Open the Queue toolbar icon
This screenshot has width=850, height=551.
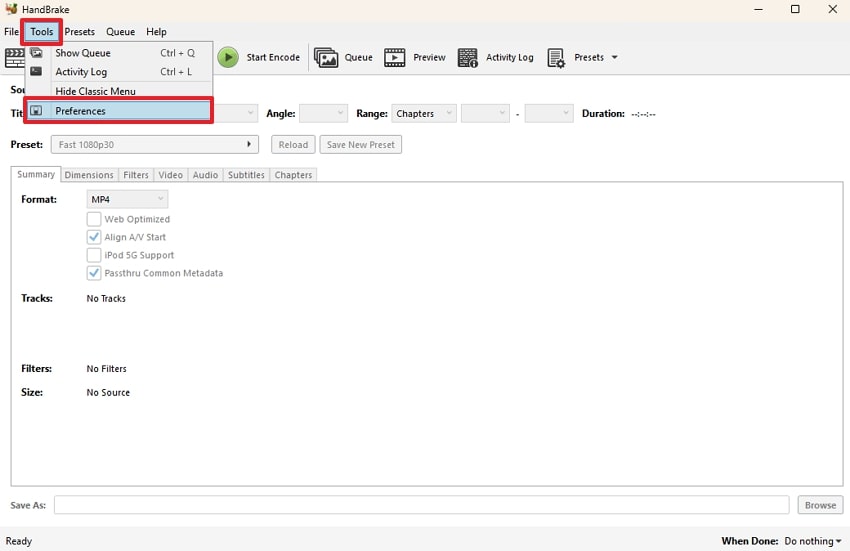point(326,57)
